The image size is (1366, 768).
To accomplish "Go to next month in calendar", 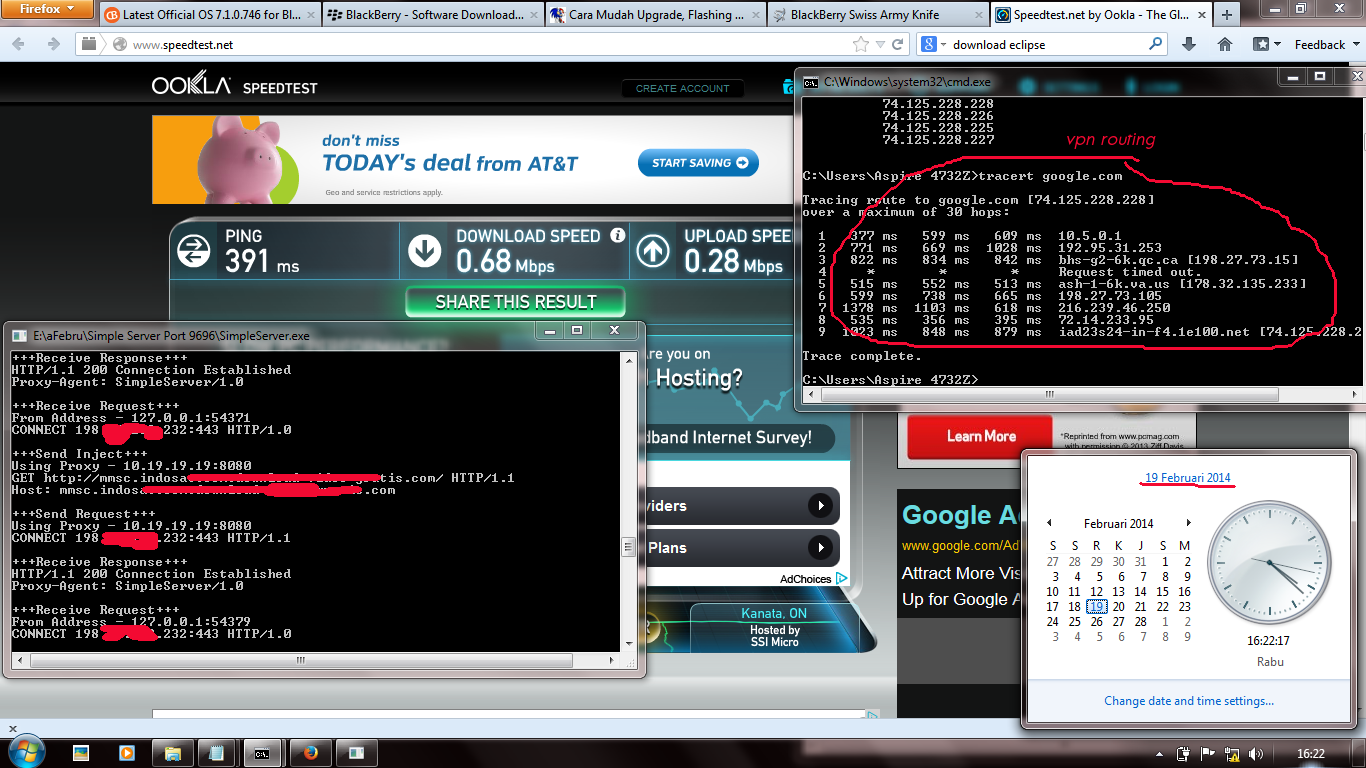I will [x=1188, y=523].
